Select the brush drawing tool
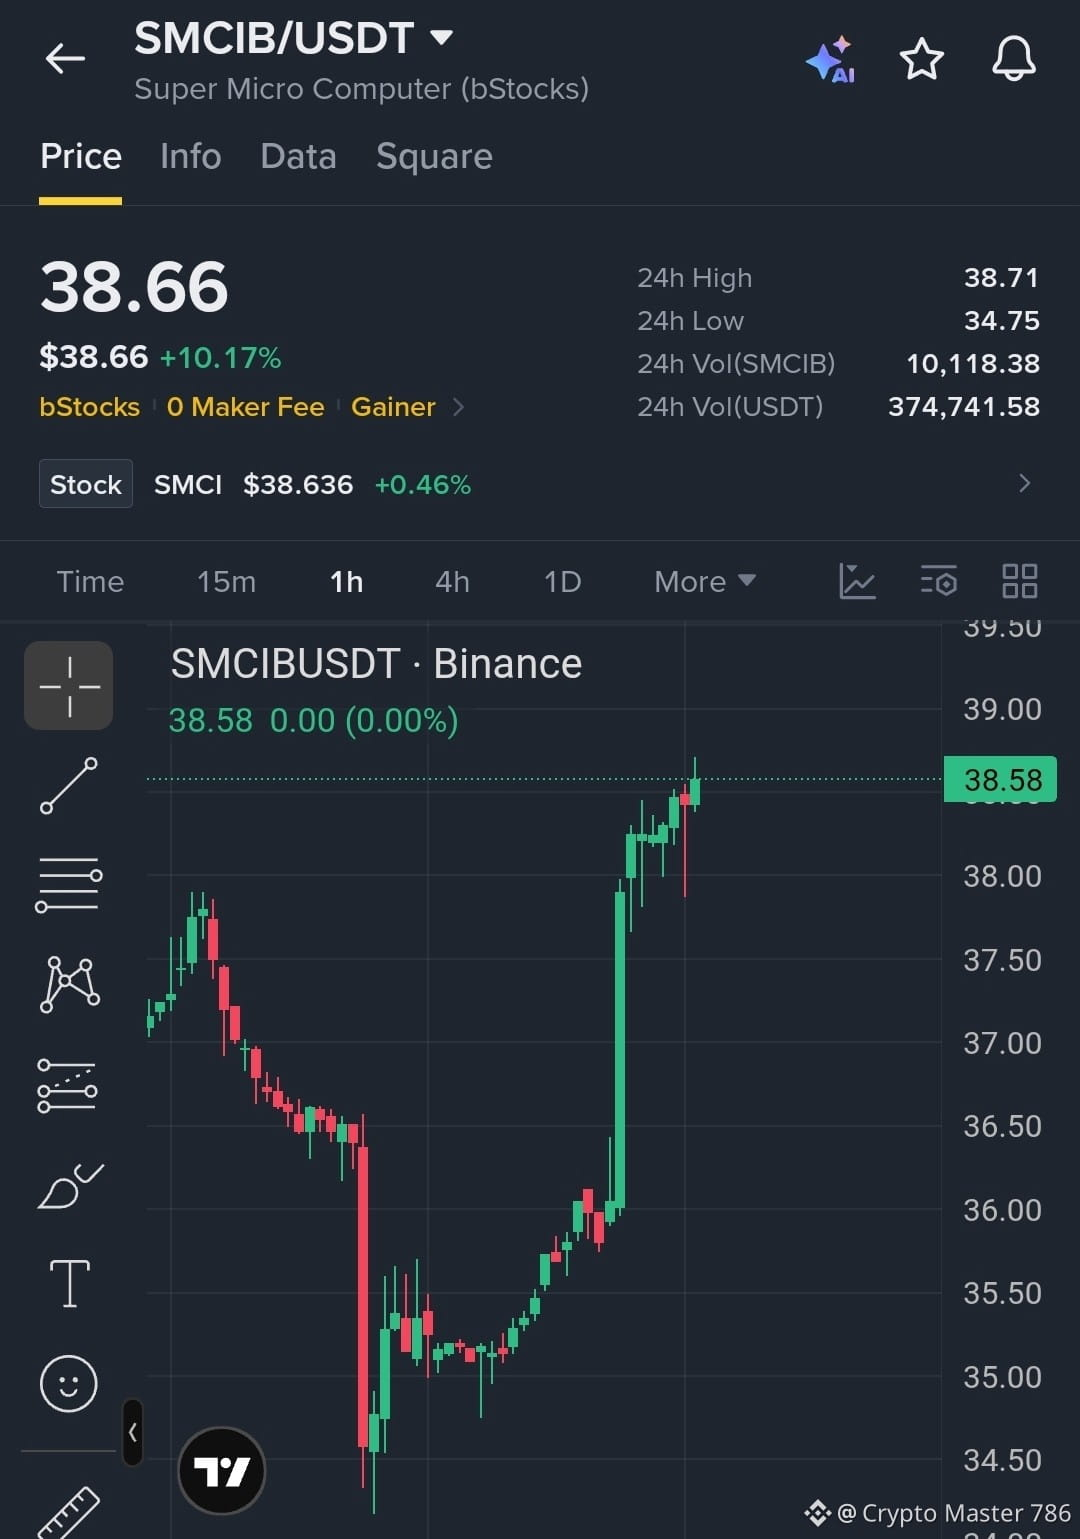 [x=70, y=1186]
